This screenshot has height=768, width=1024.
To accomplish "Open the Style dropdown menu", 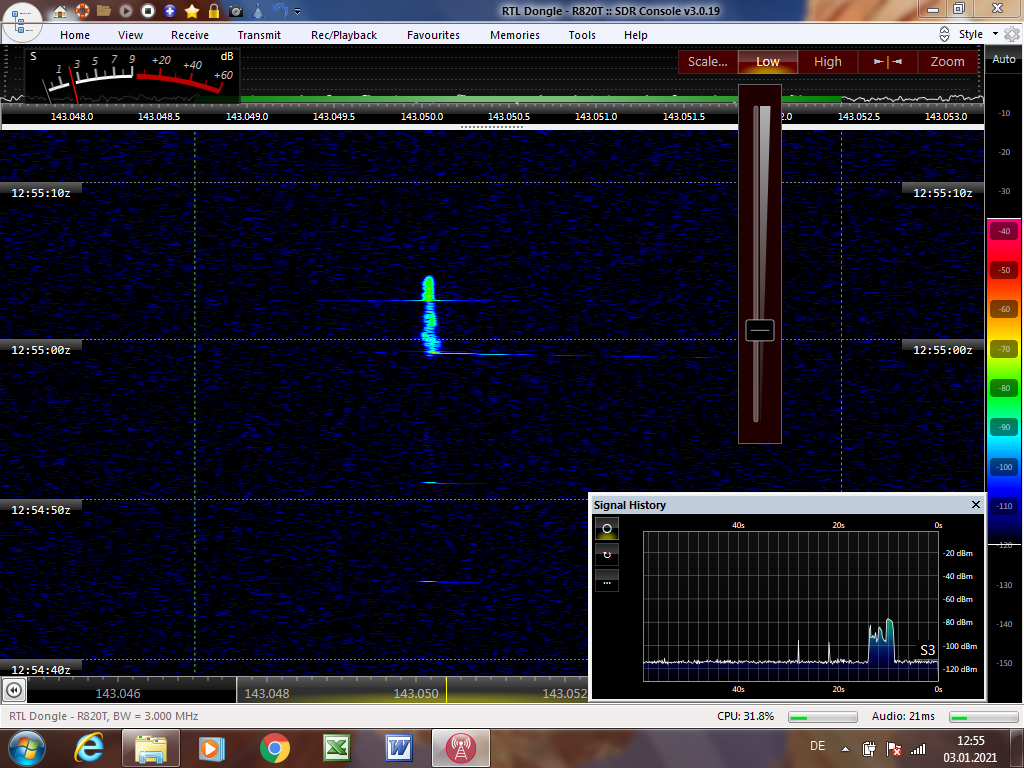I will click(978, 34).
